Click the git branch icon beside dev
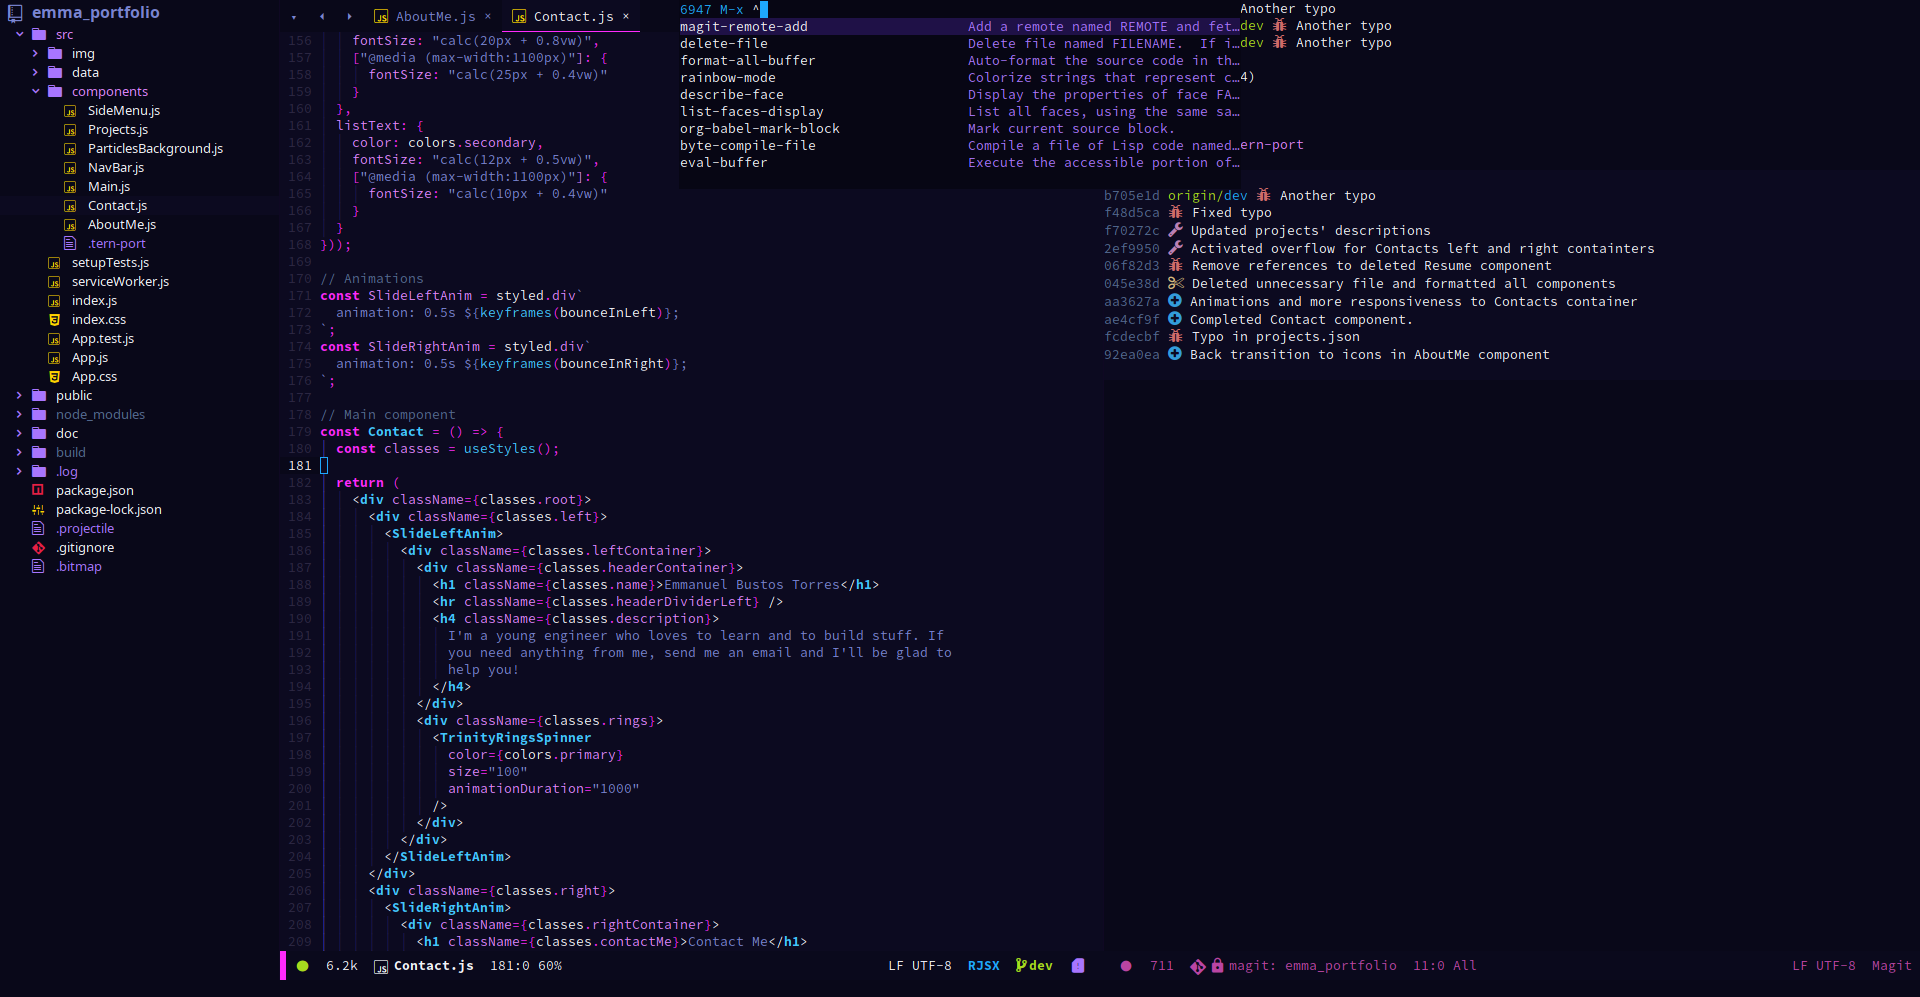This screenshot has height=997, width=1920. point(1020,966)
